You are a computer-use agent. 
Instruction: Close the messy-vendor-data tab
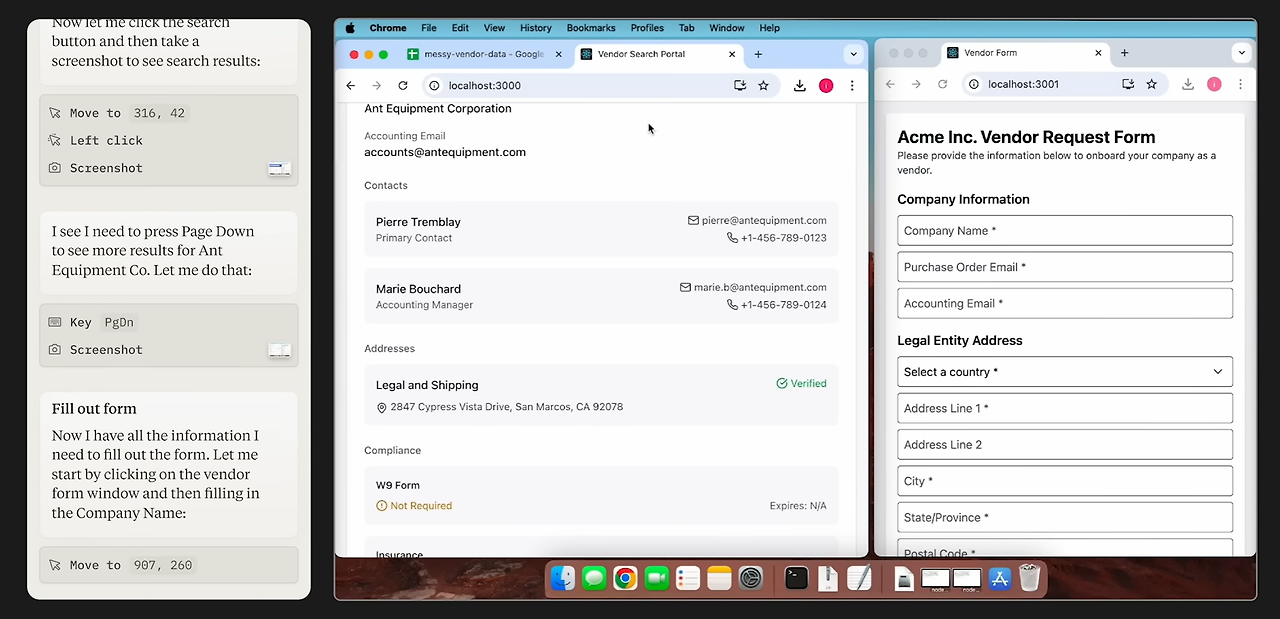click(560, 54)
